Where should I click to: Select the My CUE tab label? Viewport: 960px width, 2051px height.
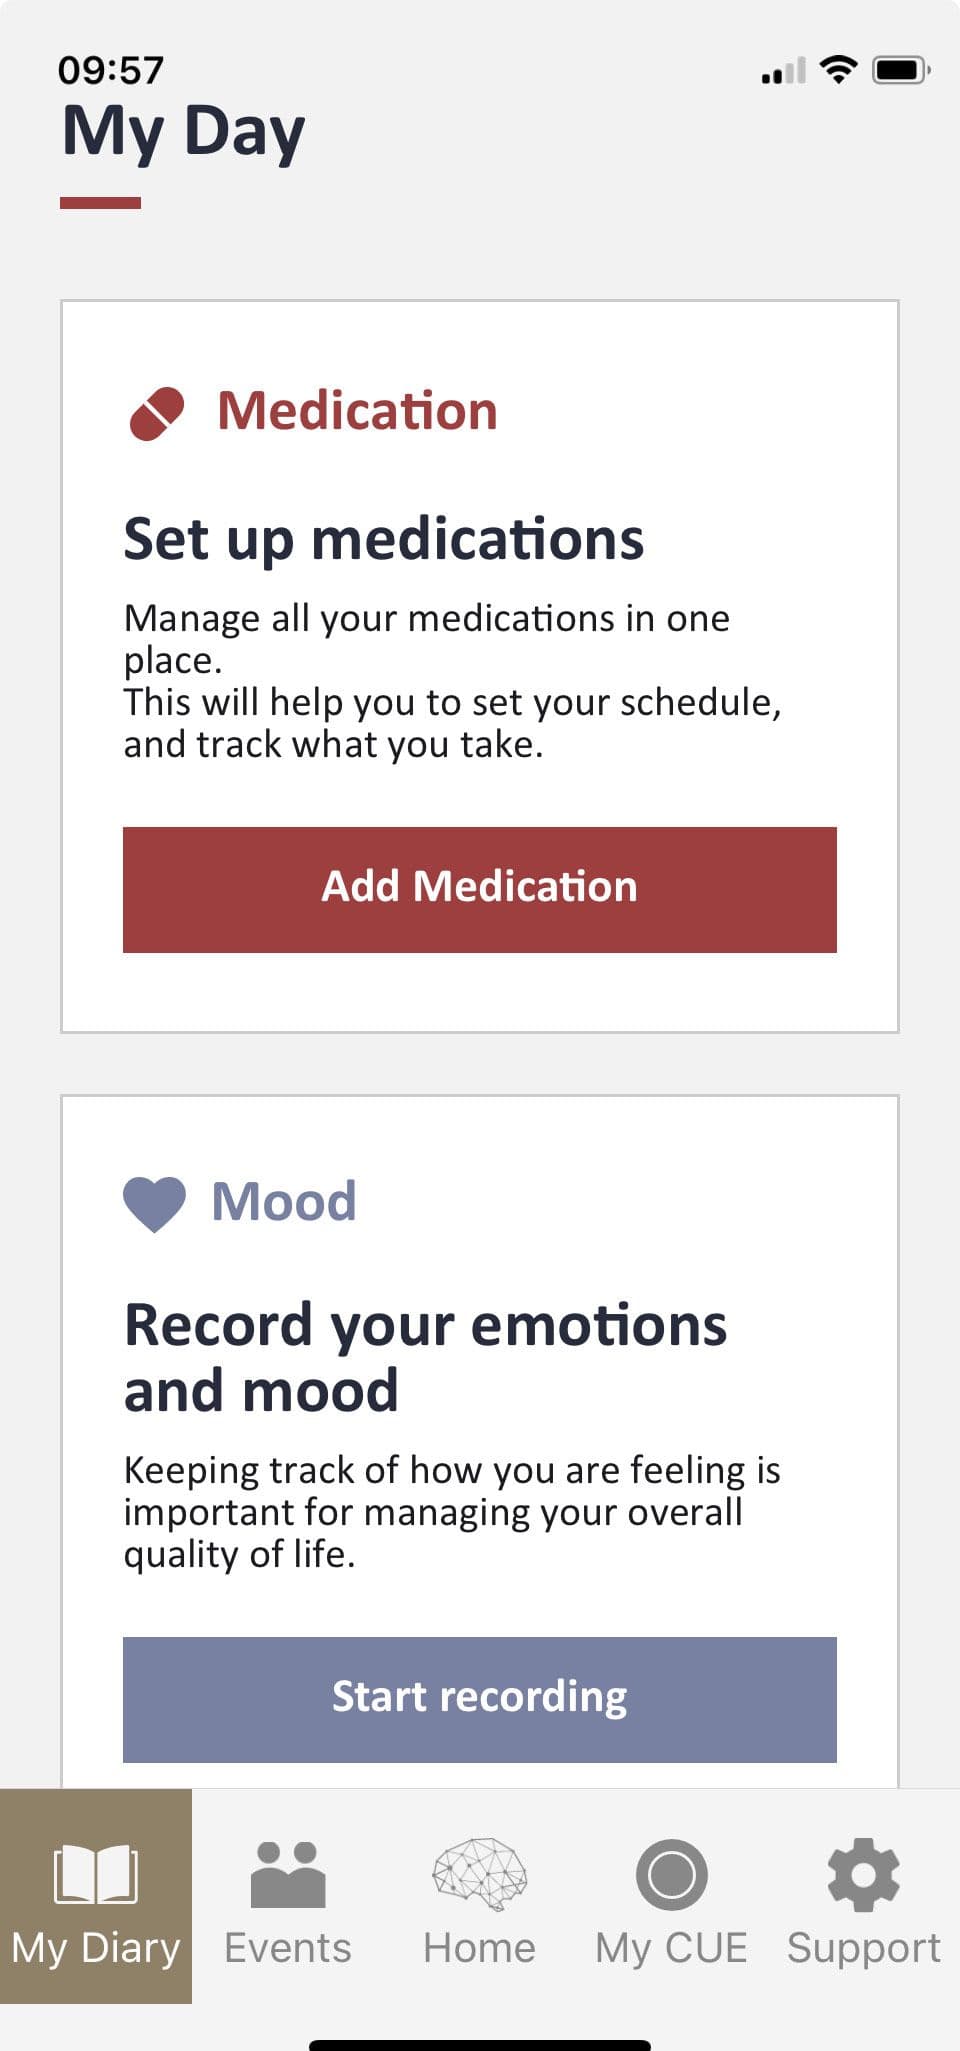[672, 1948]
